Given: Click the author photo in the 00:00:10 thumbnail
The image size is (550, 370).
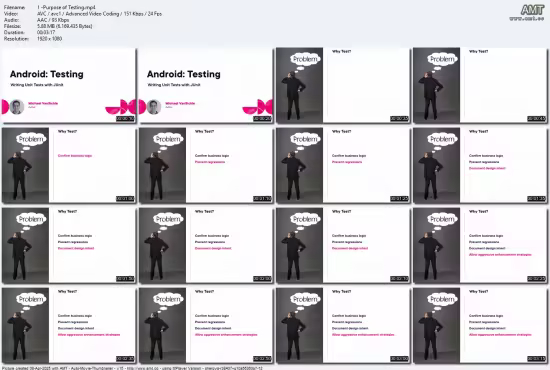Looking at the screenshot, I should pos(16,107).
